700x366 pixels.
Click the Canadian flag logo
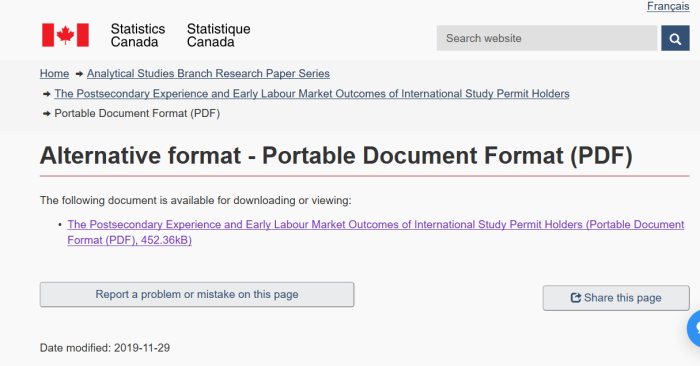pos(66,35)
